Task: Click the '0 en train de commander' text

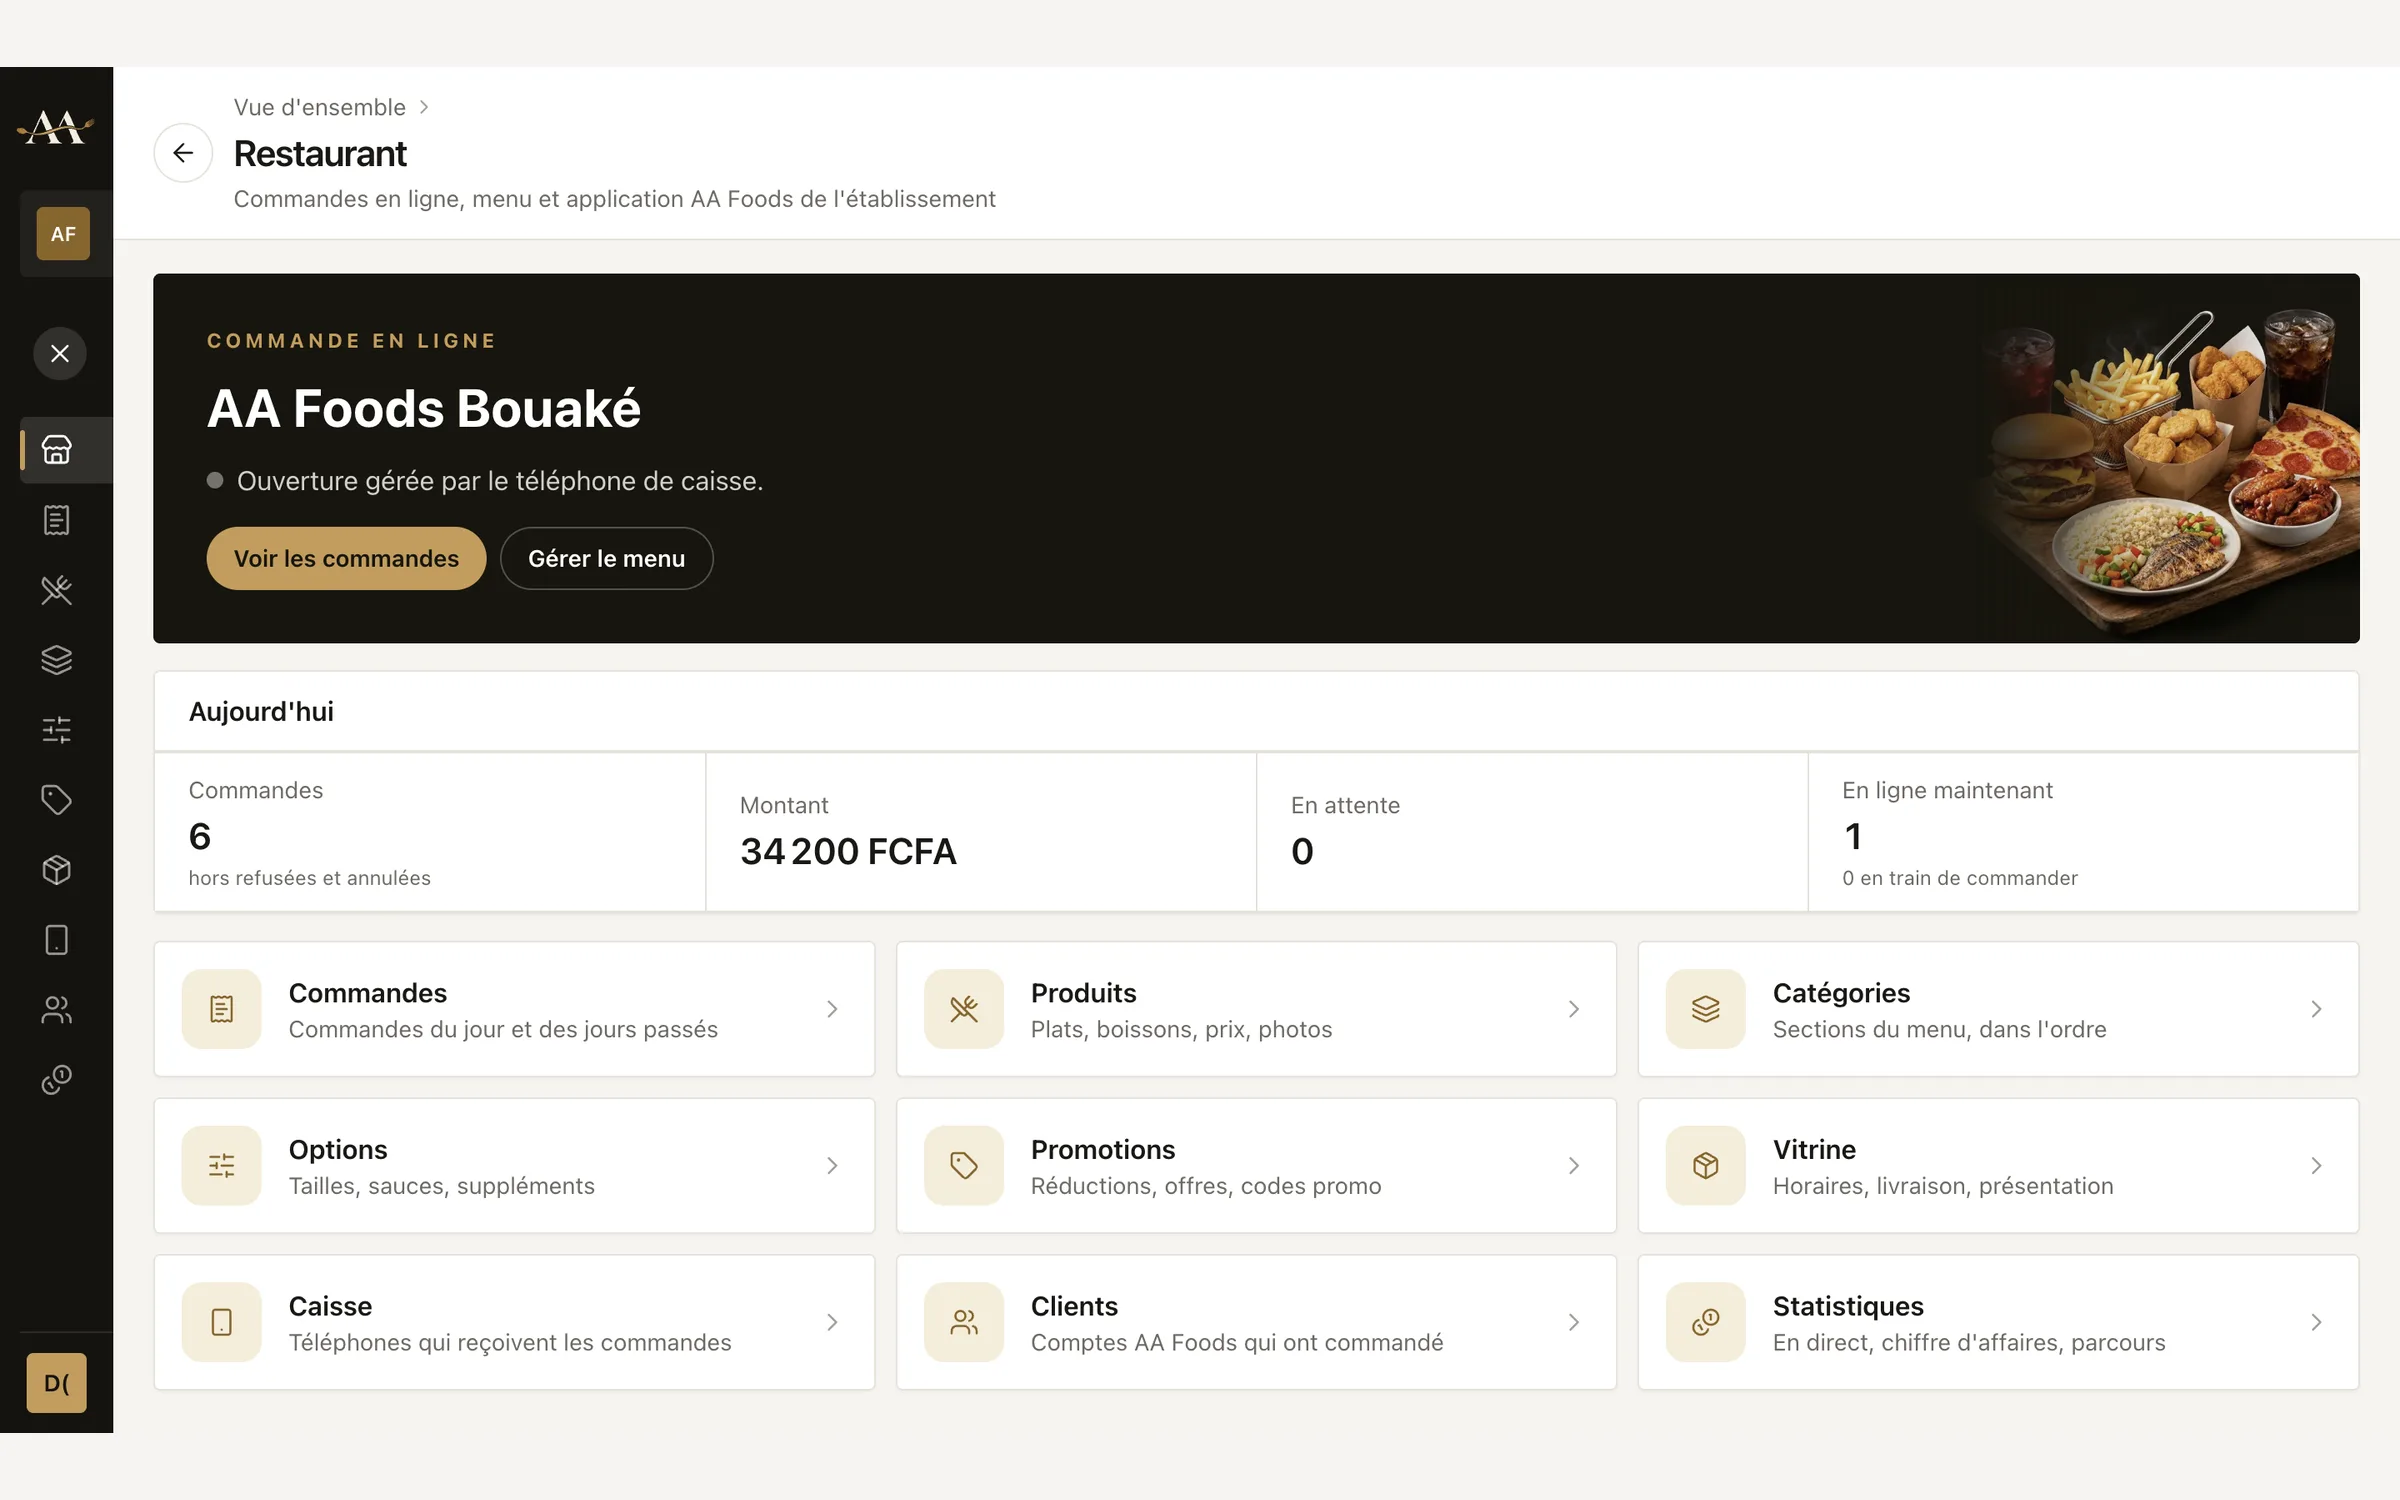Action: pyautogui.click(x=1959, y=878)
